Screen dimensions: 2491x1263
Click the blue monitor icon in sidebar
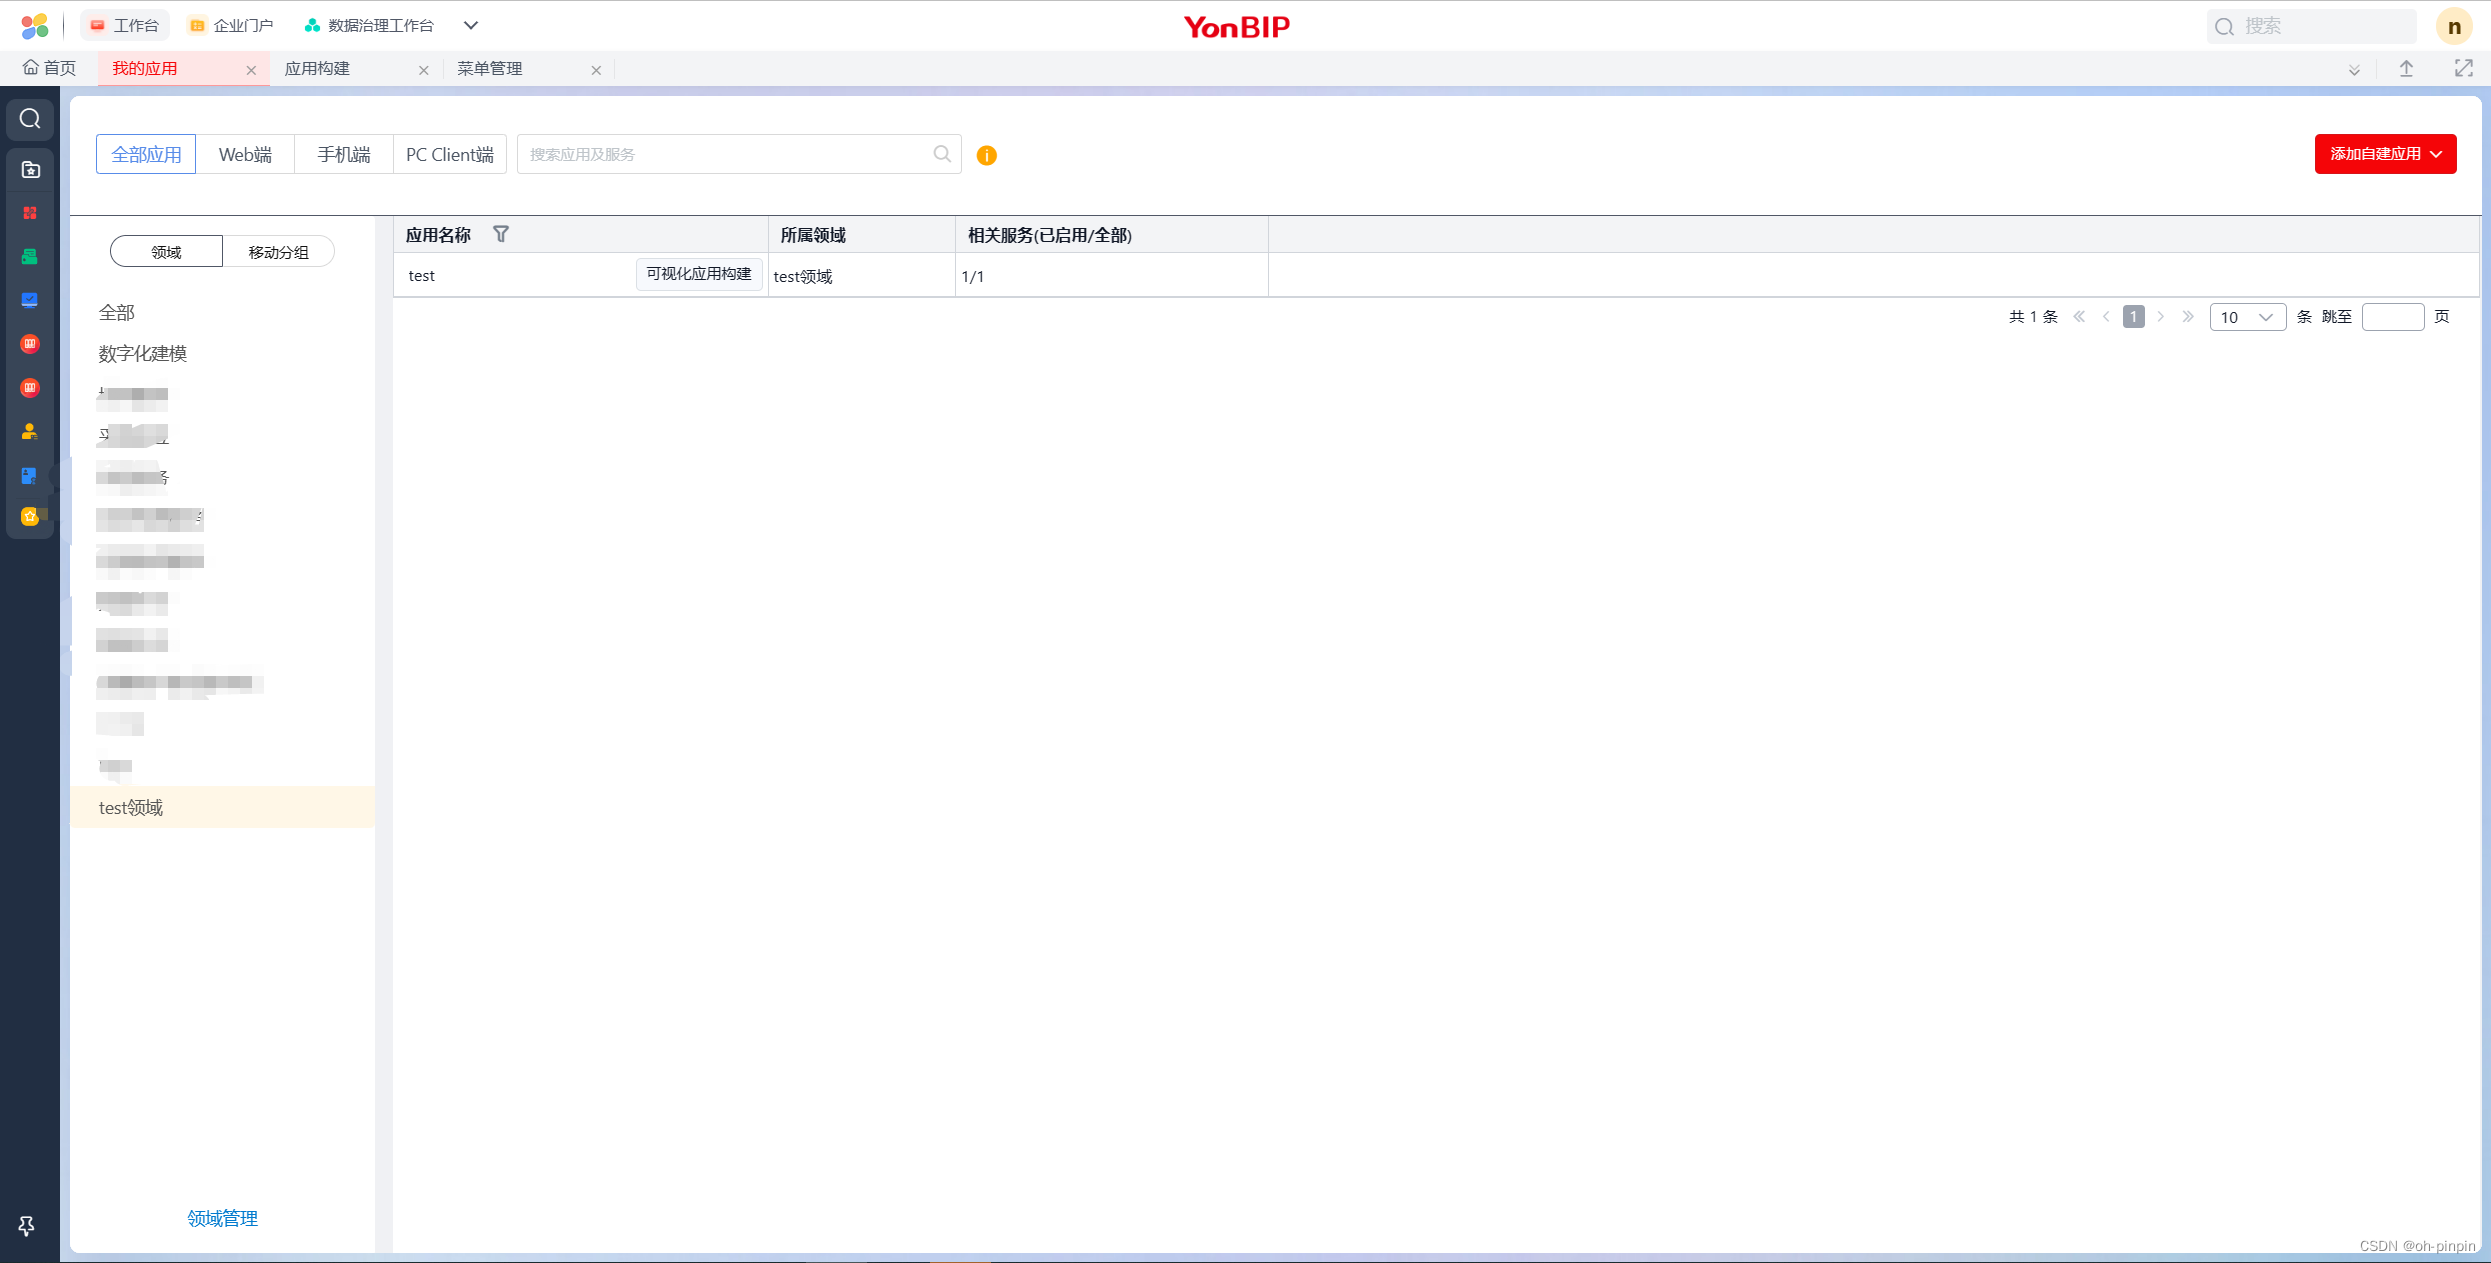29,299
